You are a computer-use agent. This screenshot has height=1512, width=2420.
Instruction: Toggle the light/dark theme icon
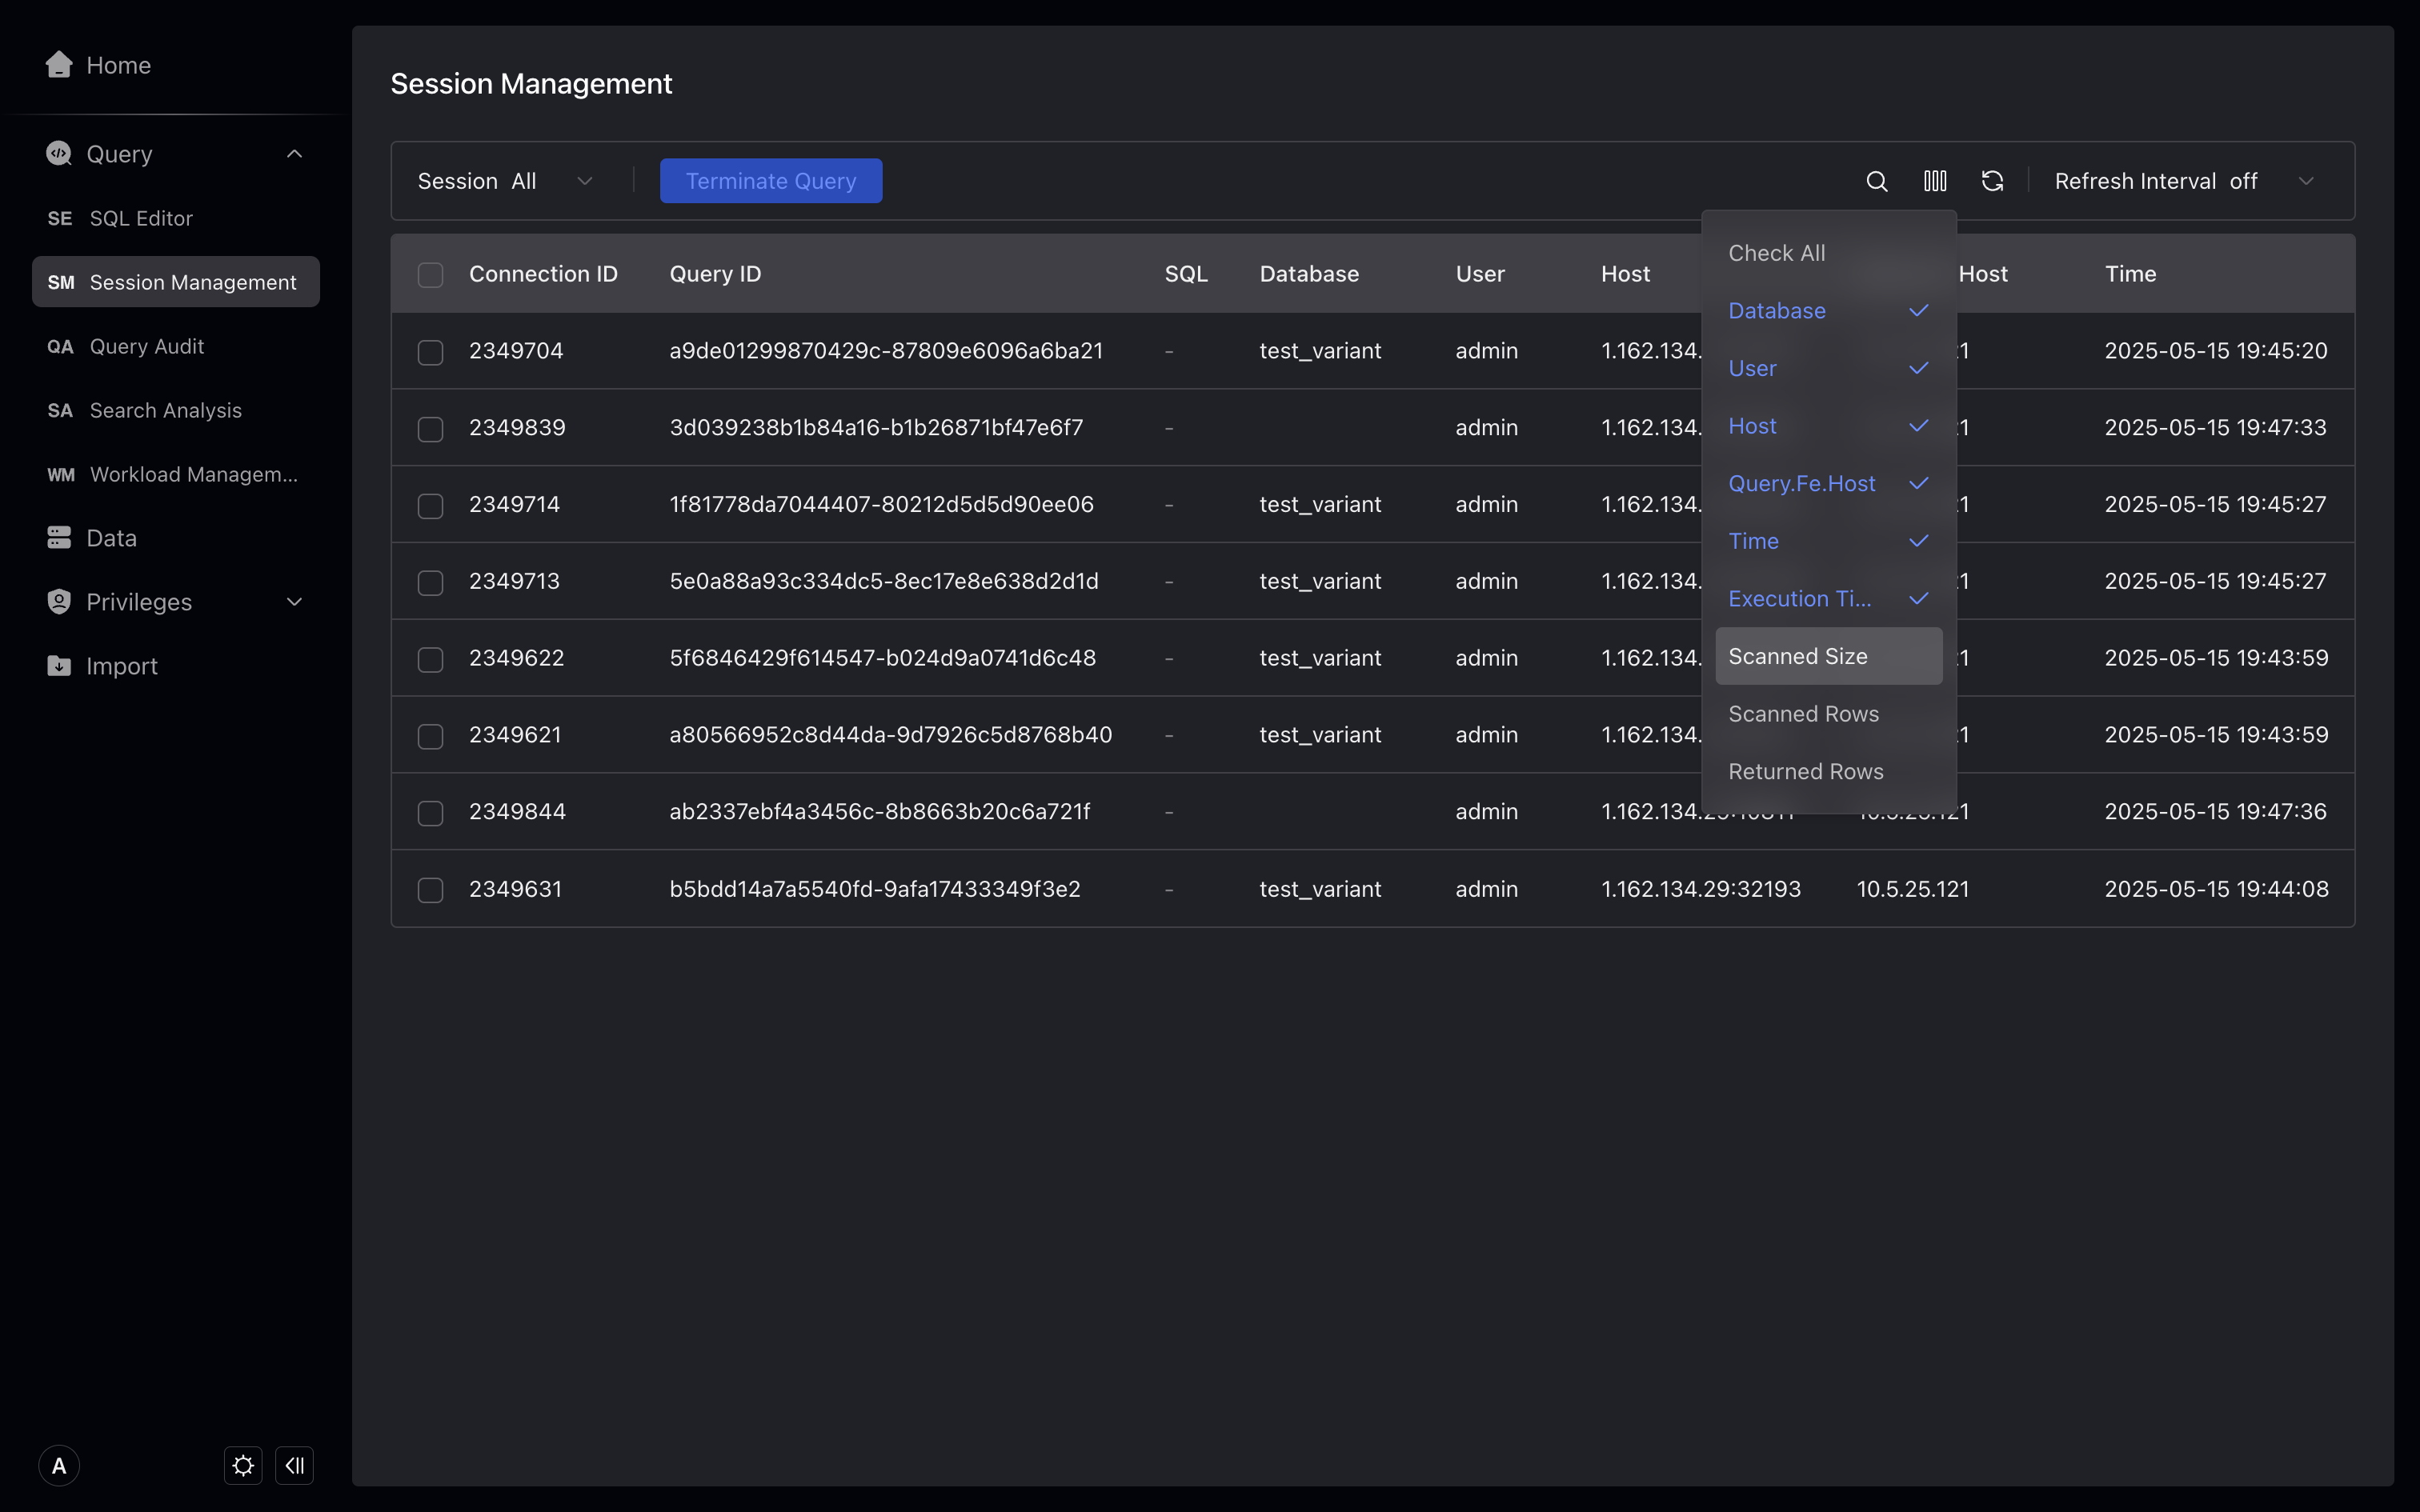(243, 1466)
